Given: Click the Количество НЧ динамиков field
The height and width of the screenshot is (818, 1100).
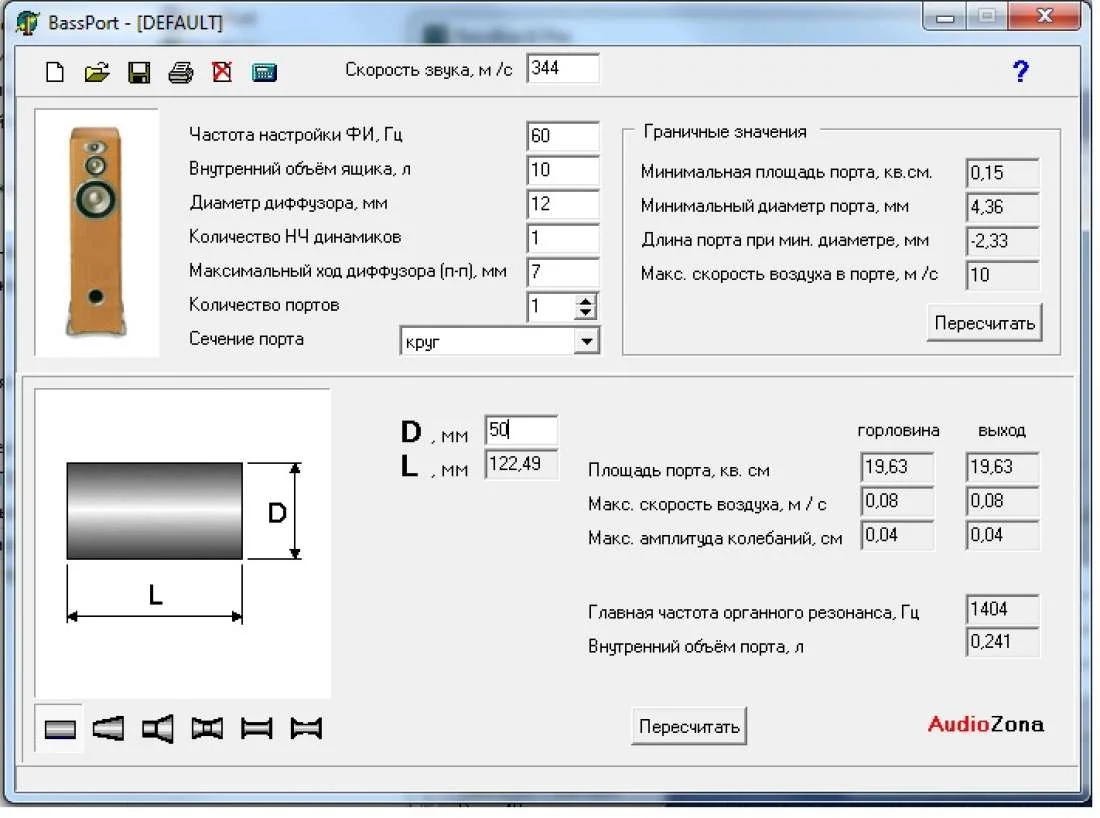Looking at the screenshot, I should tap(563, 238).
